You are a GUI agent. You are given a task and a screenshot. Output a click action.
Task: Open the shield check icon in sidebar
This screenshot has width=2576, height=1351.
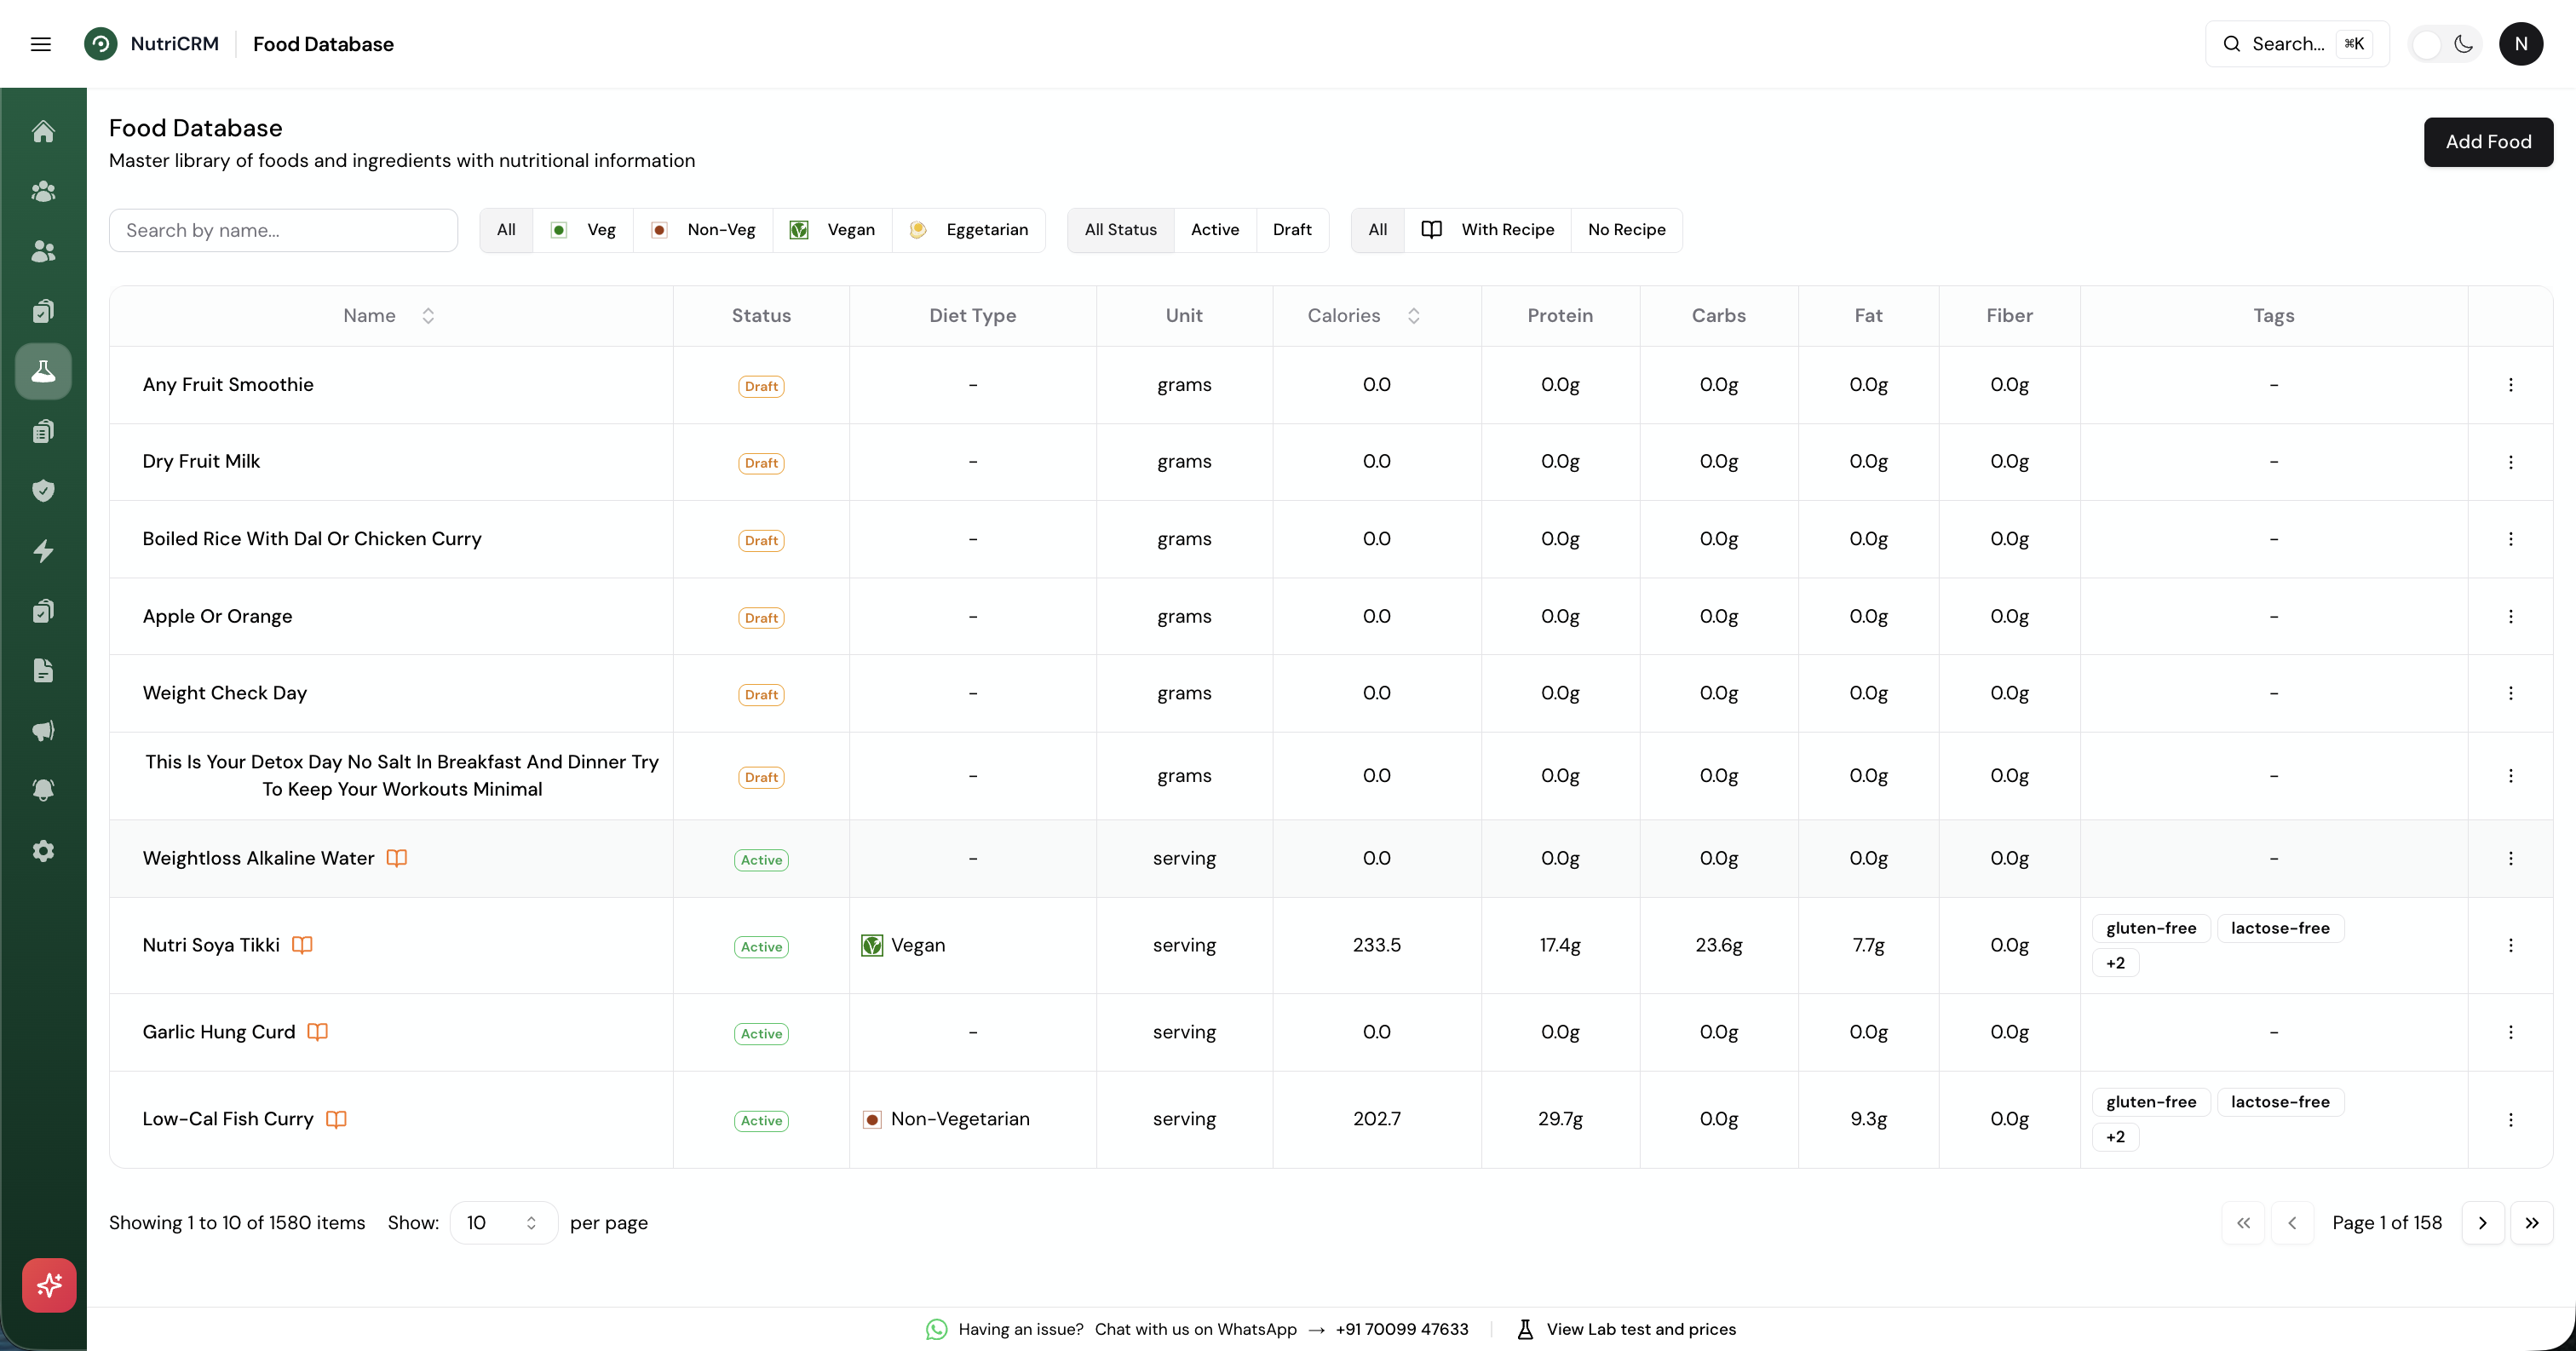click(43, 491)
